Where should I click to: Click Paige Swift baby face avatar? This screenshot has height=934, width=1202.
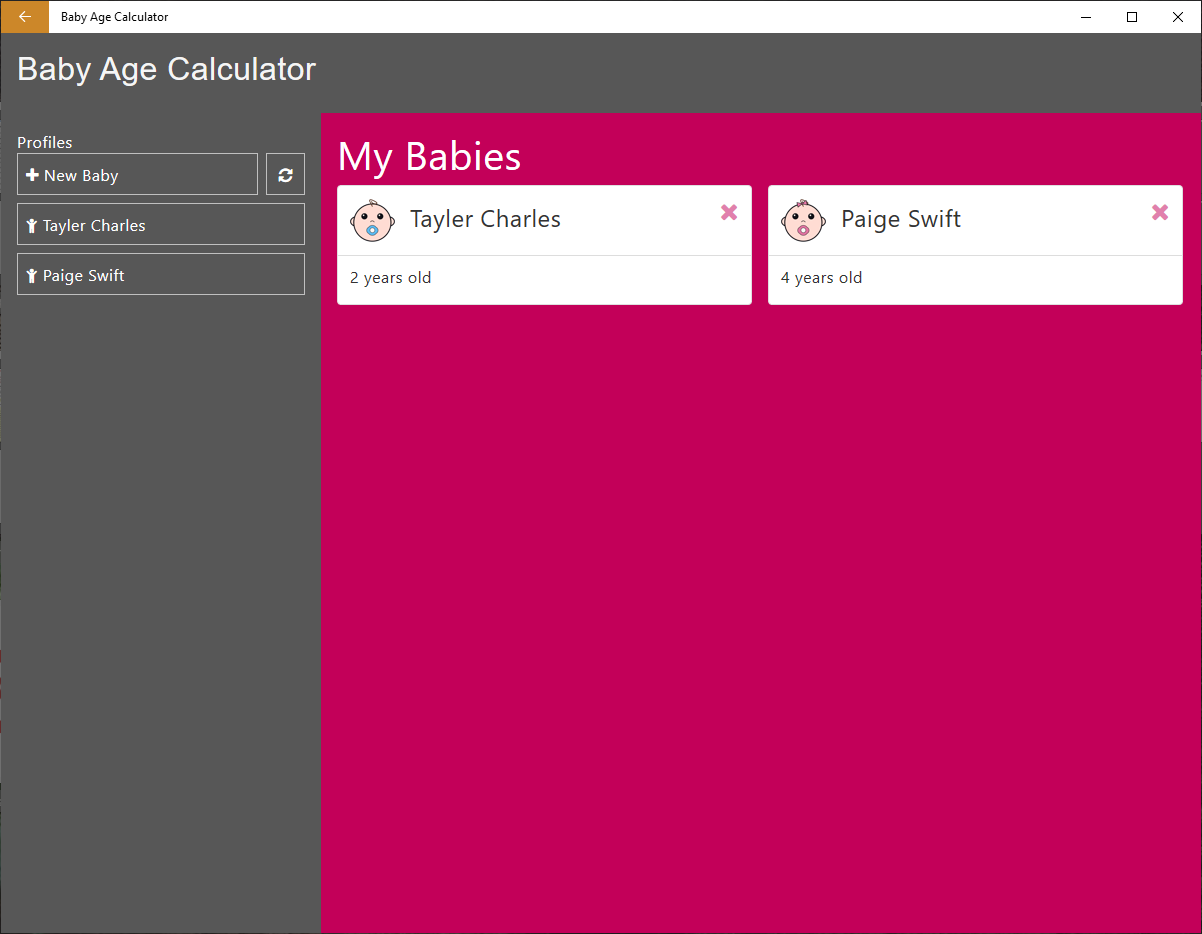803,220
